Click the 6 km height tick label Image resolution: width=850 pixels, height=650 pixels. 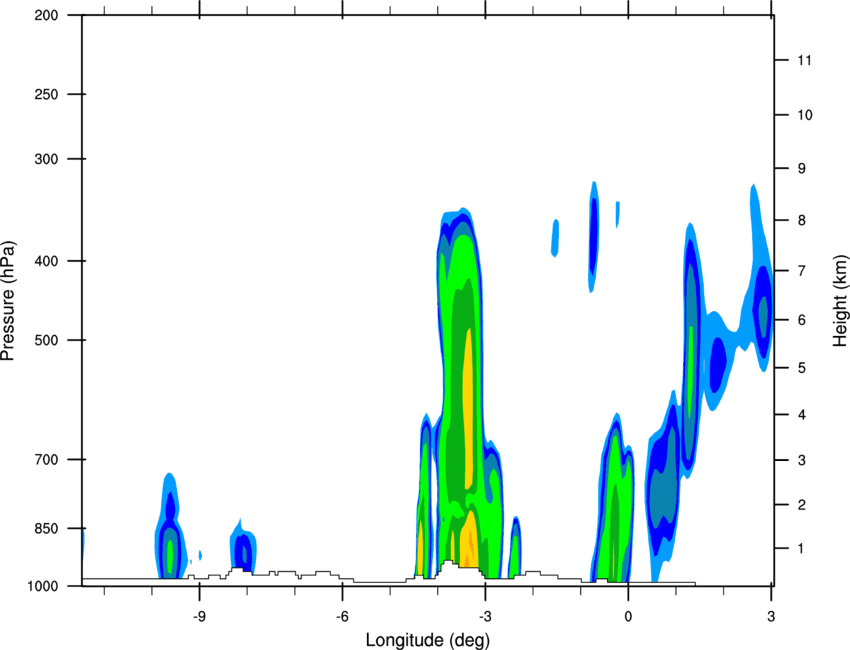[x=802, y=320]
